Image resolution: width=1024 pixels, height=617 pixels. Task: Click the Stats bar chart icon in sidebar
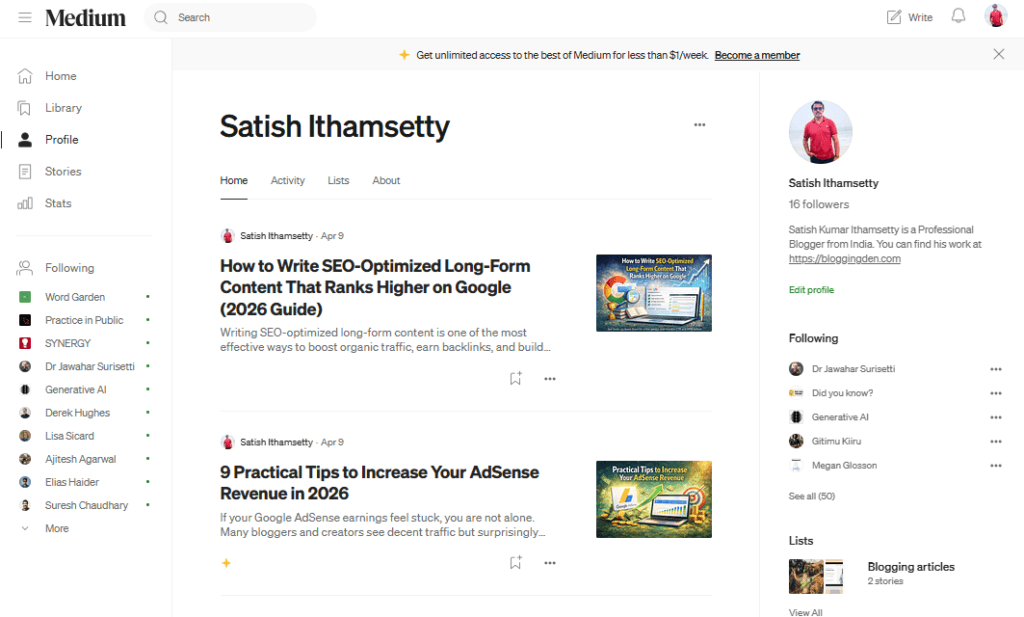[25, 204]
